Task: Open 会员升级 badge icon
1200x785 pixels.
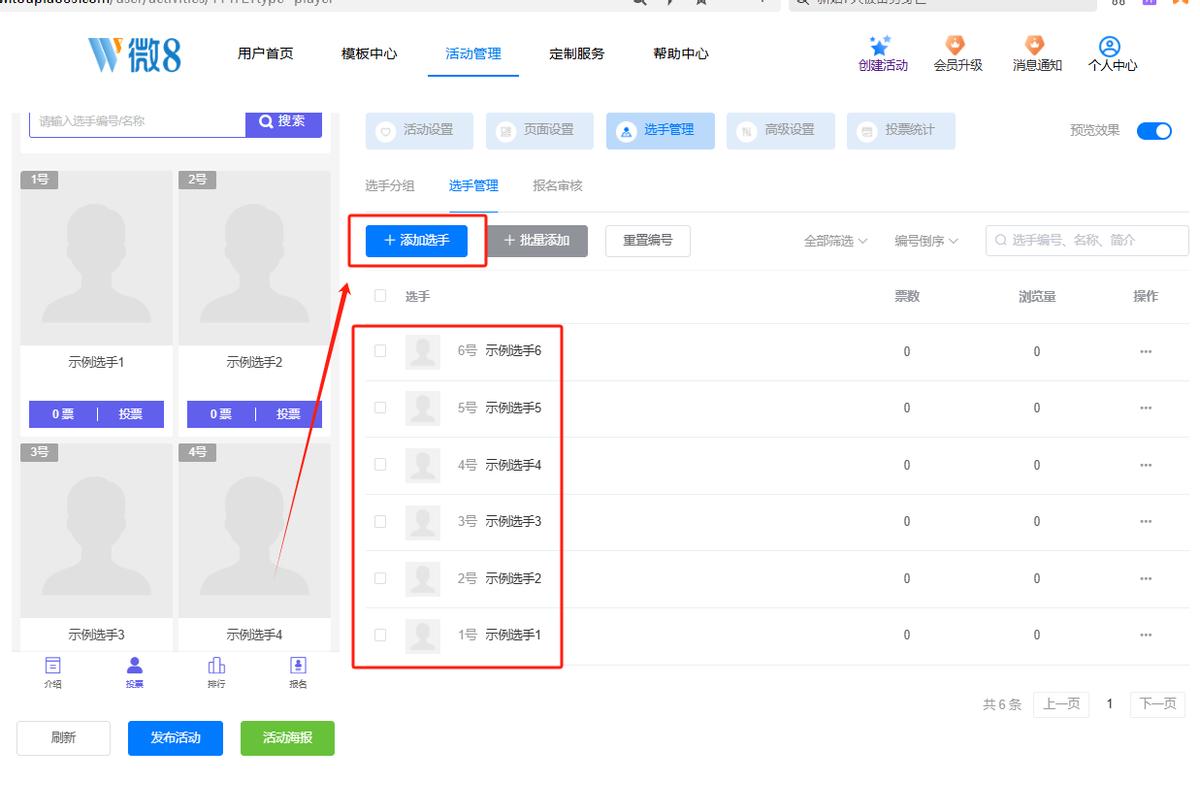Action: coord(956,46)
